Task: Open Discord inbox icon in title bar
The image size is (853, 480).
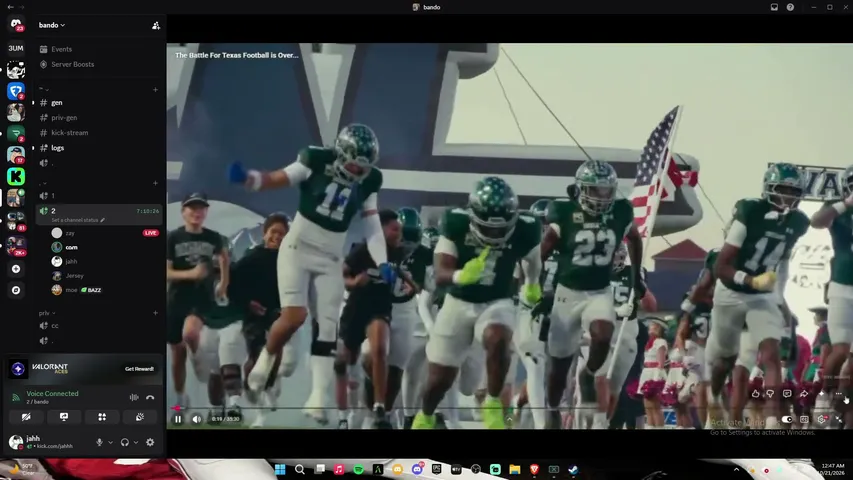Action: (774, 7)
